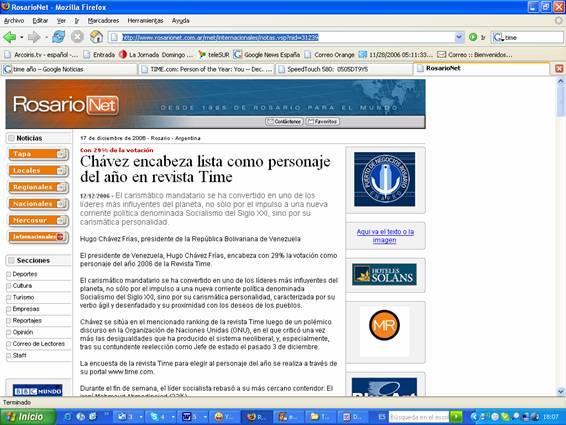Close the current tab with the red X
Image resolution: width=566 pixels, height=425 pixels.
pyautogui.click(x=559, y=69)
